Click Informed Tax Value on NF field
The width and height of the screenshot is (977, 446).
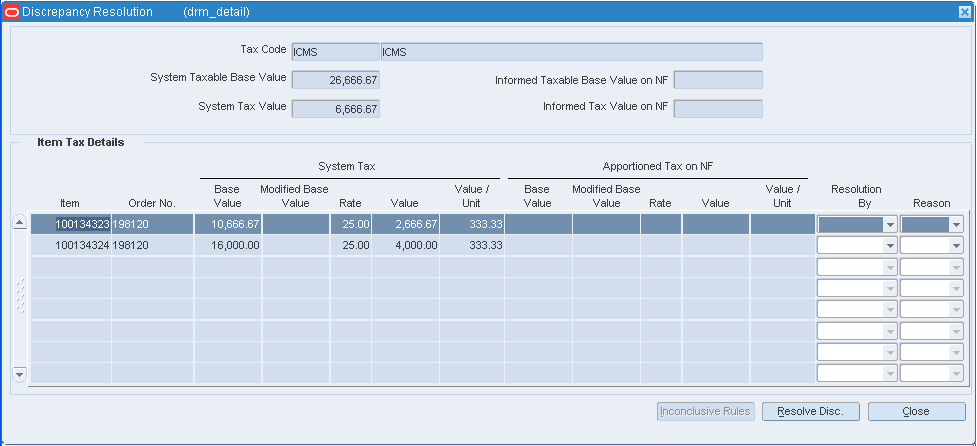pyautogui.click(x=718, y=109)
